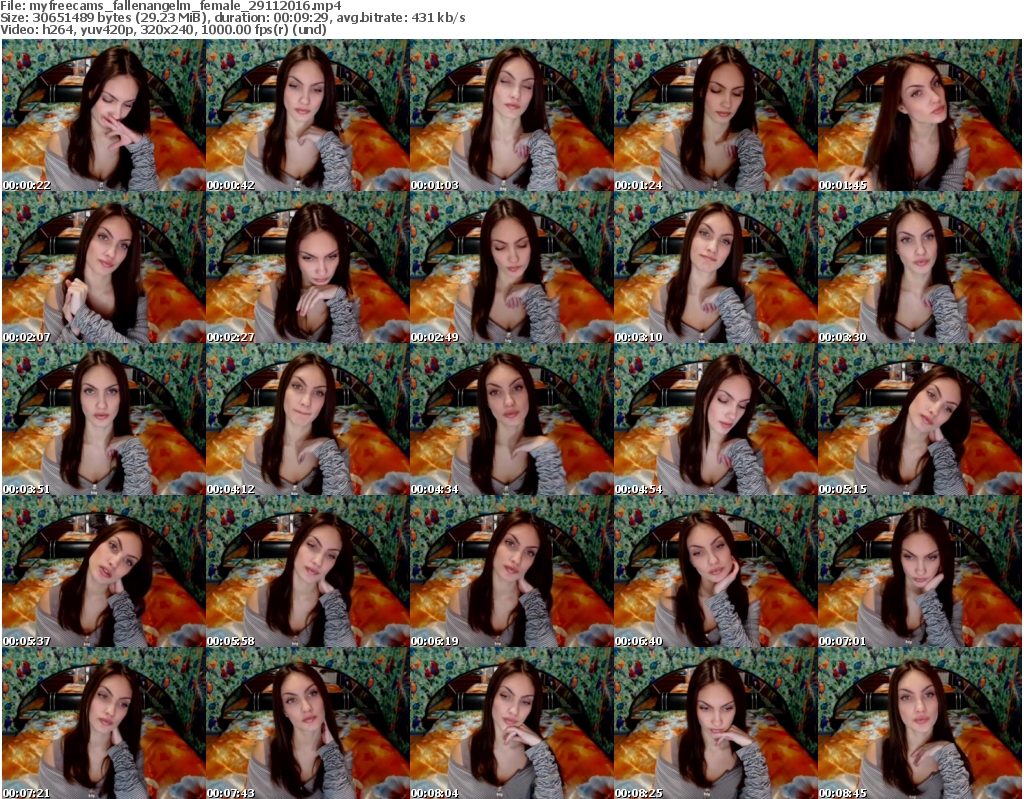Choose the frame timestamped 00:05:37

coord(103,572)
